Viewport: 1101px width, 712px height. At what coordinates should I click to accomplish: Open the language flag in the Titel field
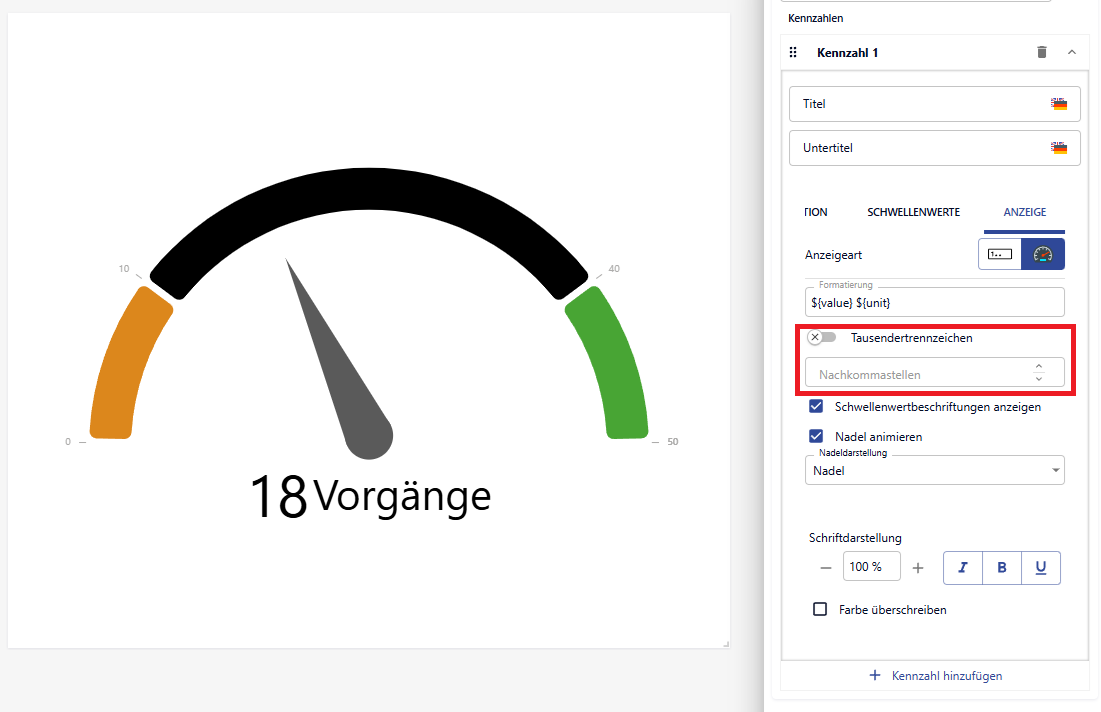click(x=1058, y=104)
